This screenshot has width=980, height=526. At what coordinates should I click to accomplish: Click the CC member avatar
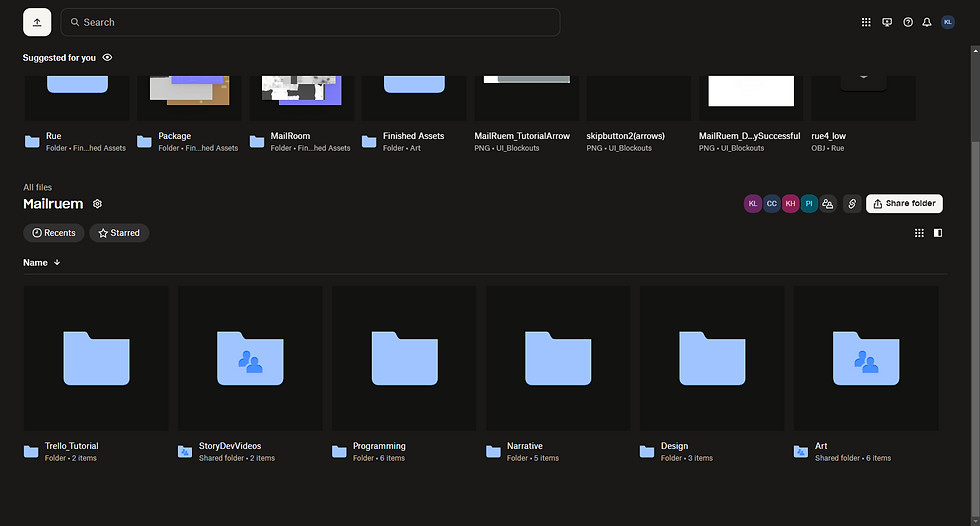(x=771, y=204)
